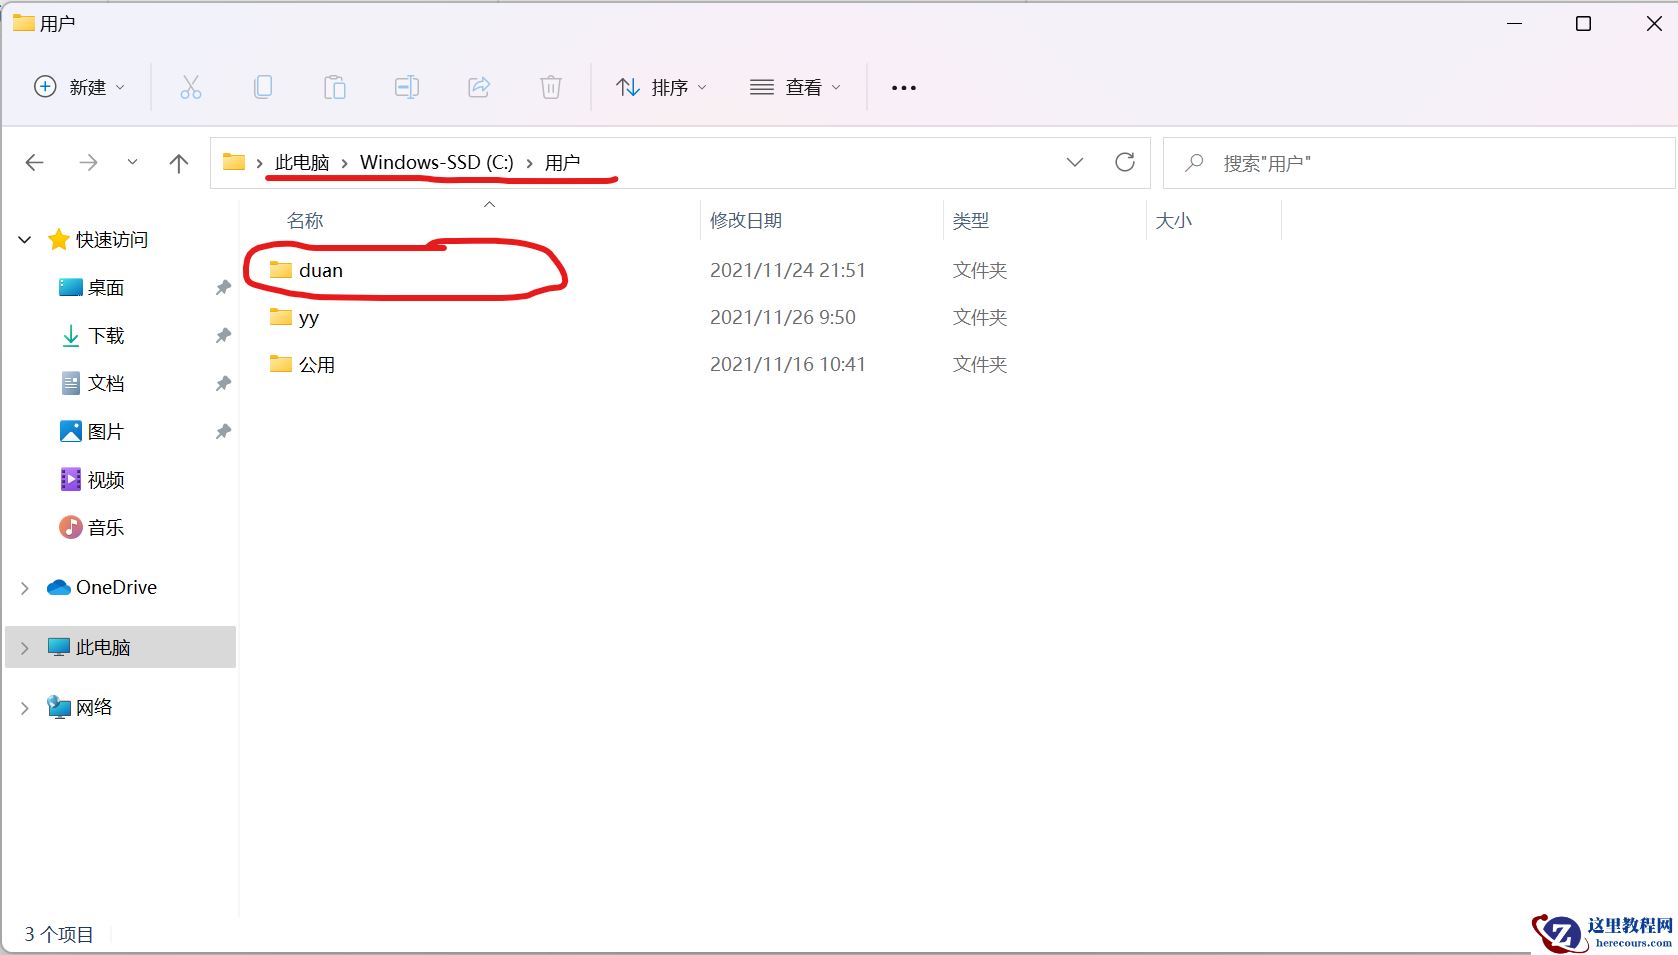
Task: Refresh the folder view
Action: tap(1126, 162)
